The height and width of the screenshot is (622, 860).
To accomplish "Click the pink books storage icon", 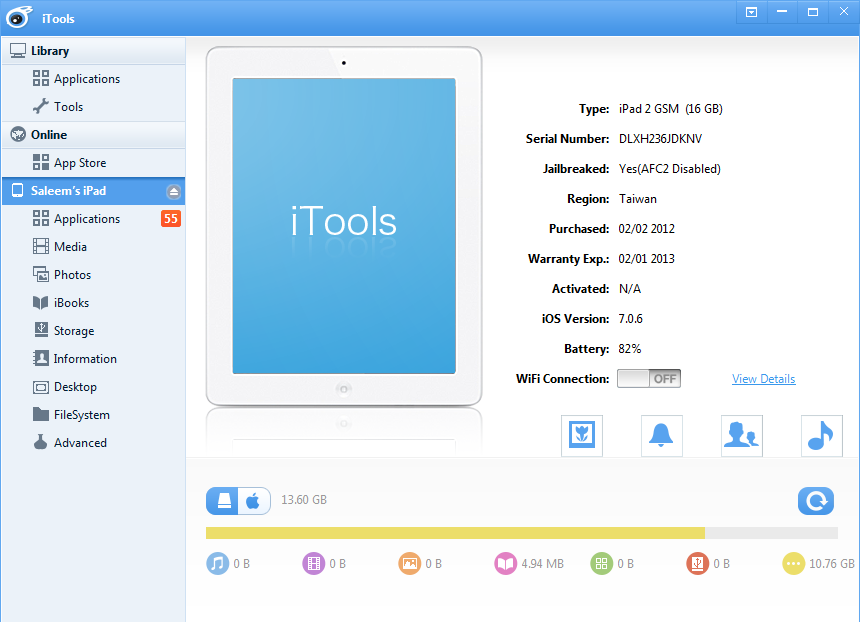I will [x=505, y=563].
